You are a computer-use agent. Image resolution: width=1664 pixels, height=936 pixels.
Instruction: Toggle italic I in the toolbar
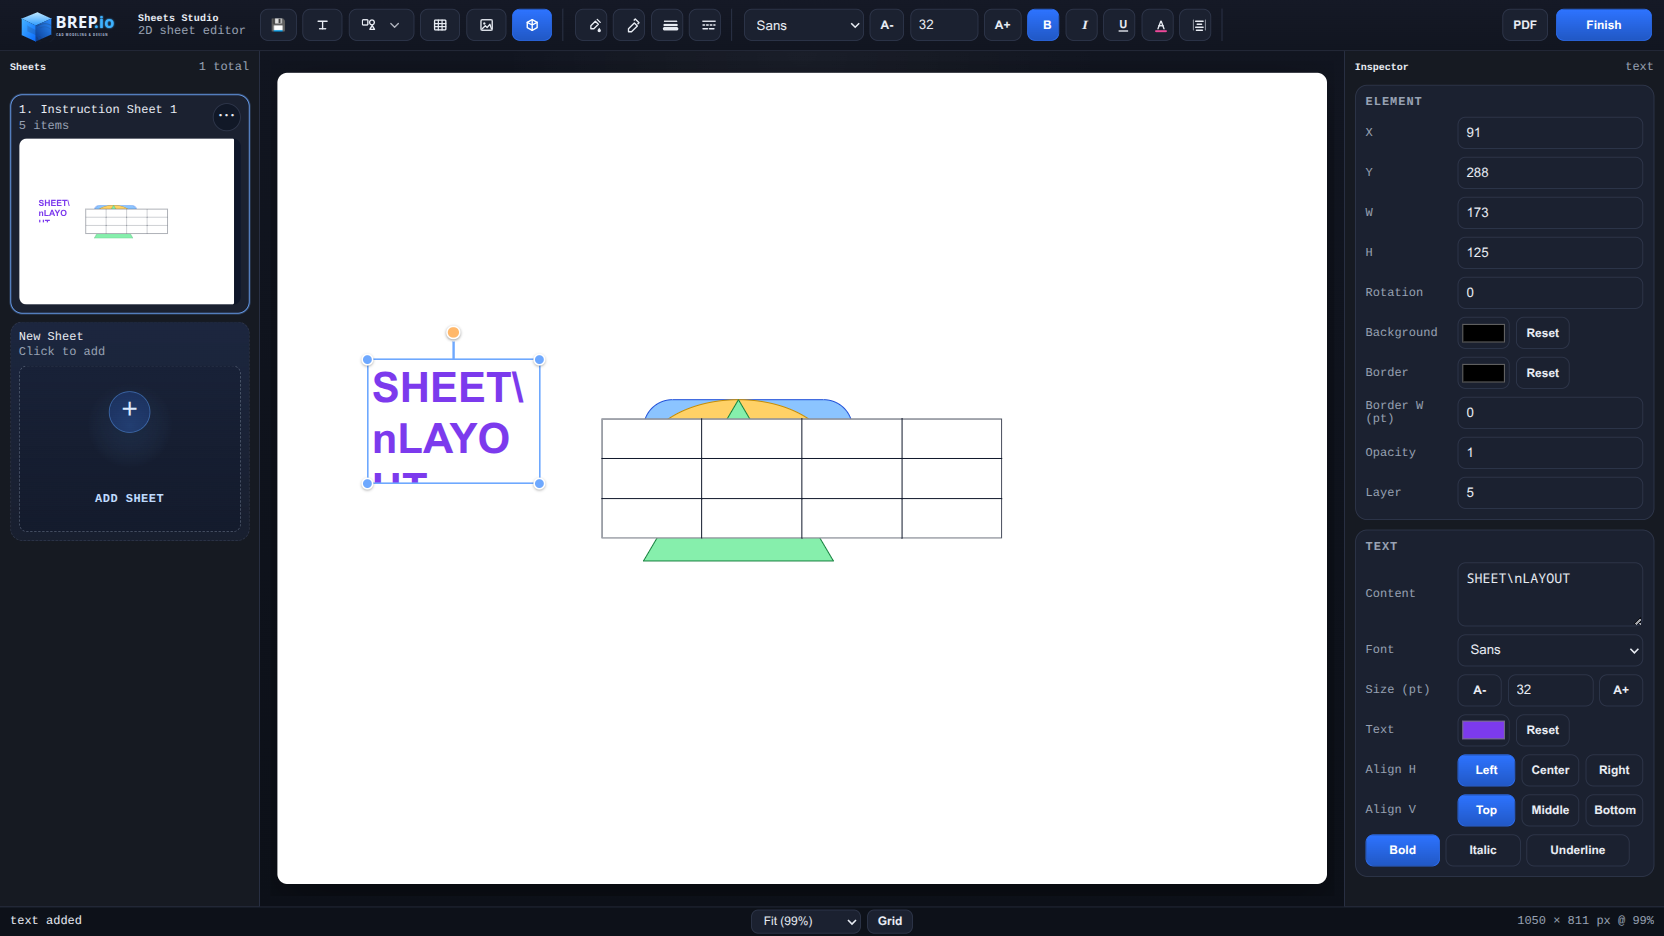point(1084,25)
